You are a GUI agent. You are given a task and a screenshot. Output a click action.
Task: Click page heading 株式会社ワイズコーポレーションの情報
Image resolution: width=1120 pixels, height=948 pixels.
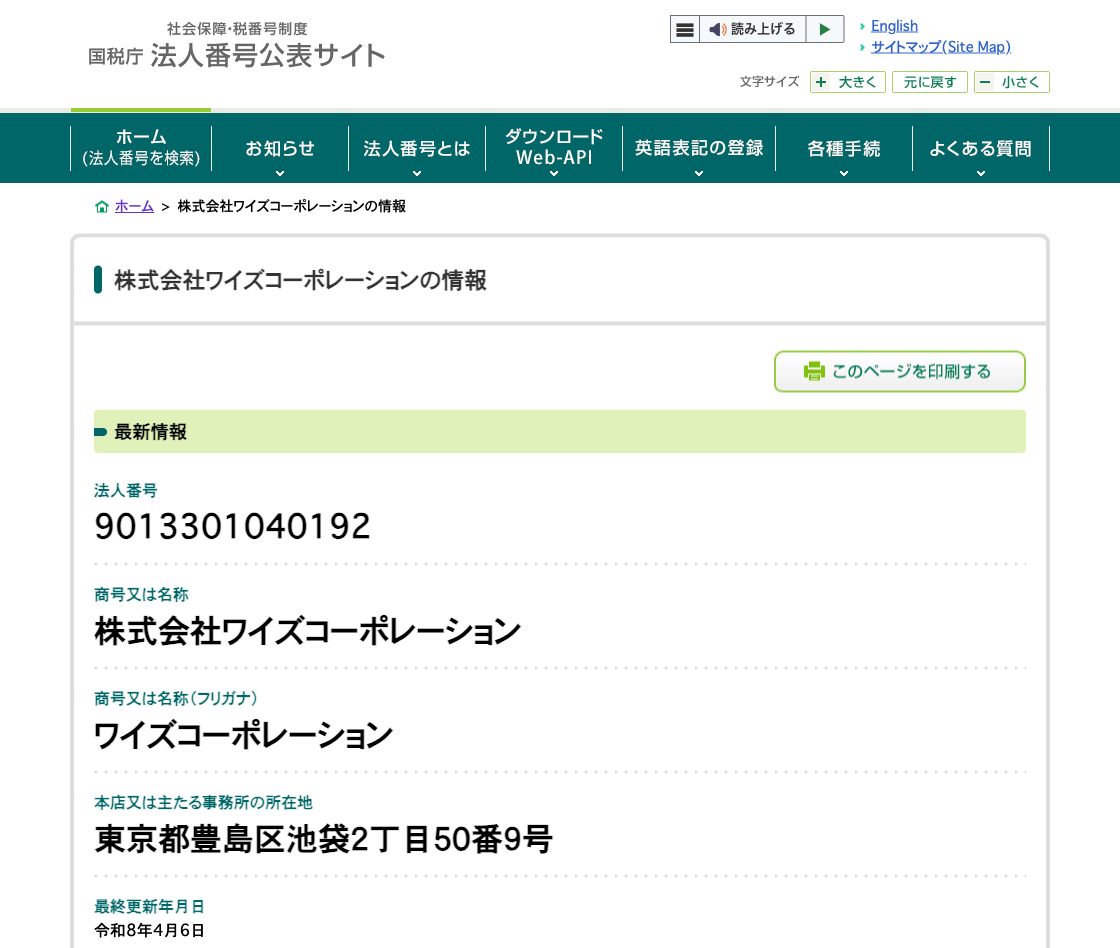coord(301,280)
